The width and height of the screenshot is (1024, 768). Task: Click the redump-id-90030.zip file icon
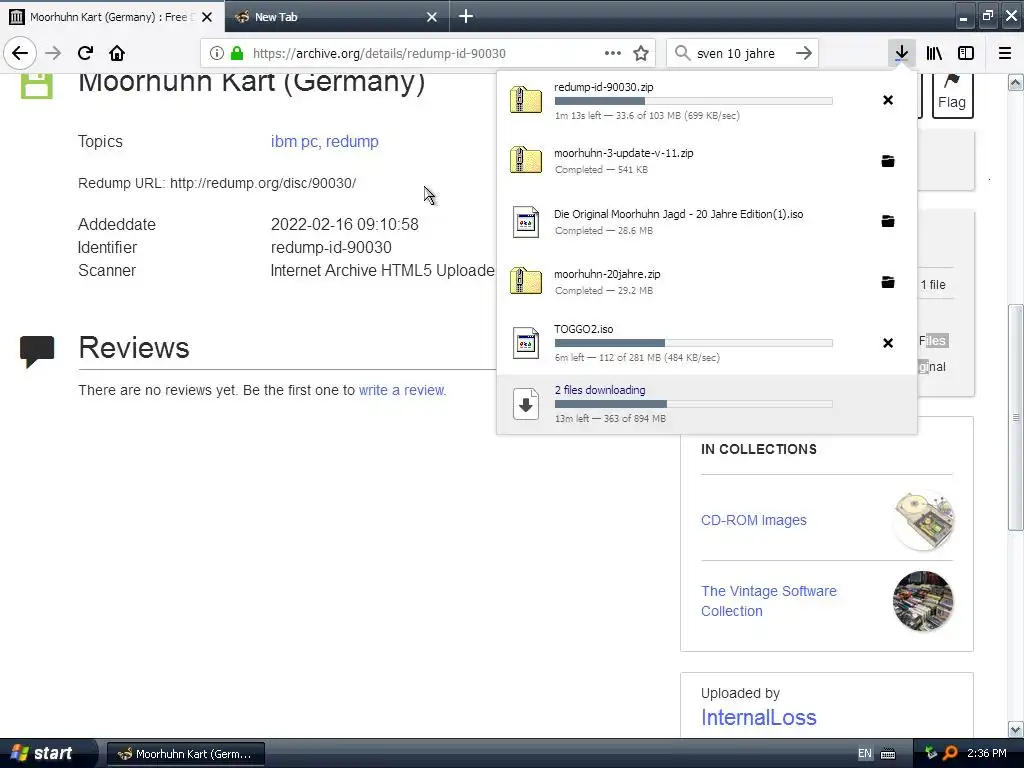click(526, 100)
